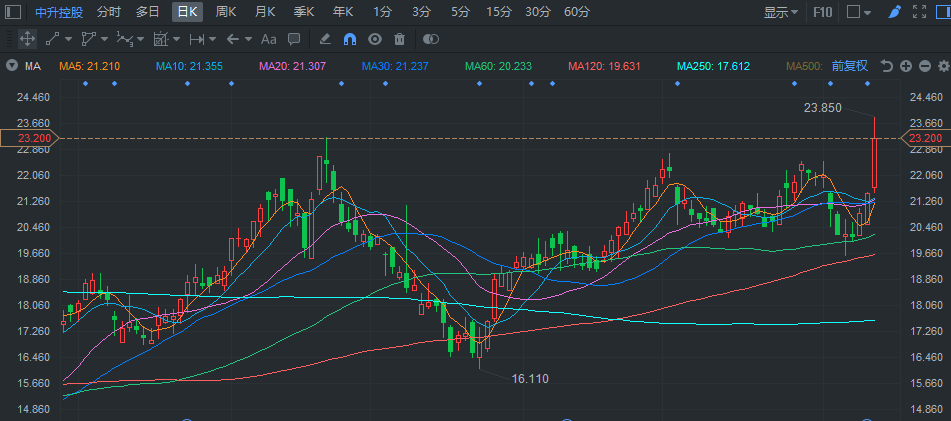Select the move/pan cross-arrow tool
Image resolution: width=951 pixels, height=421 pixels.
click(x=27, y=39)
